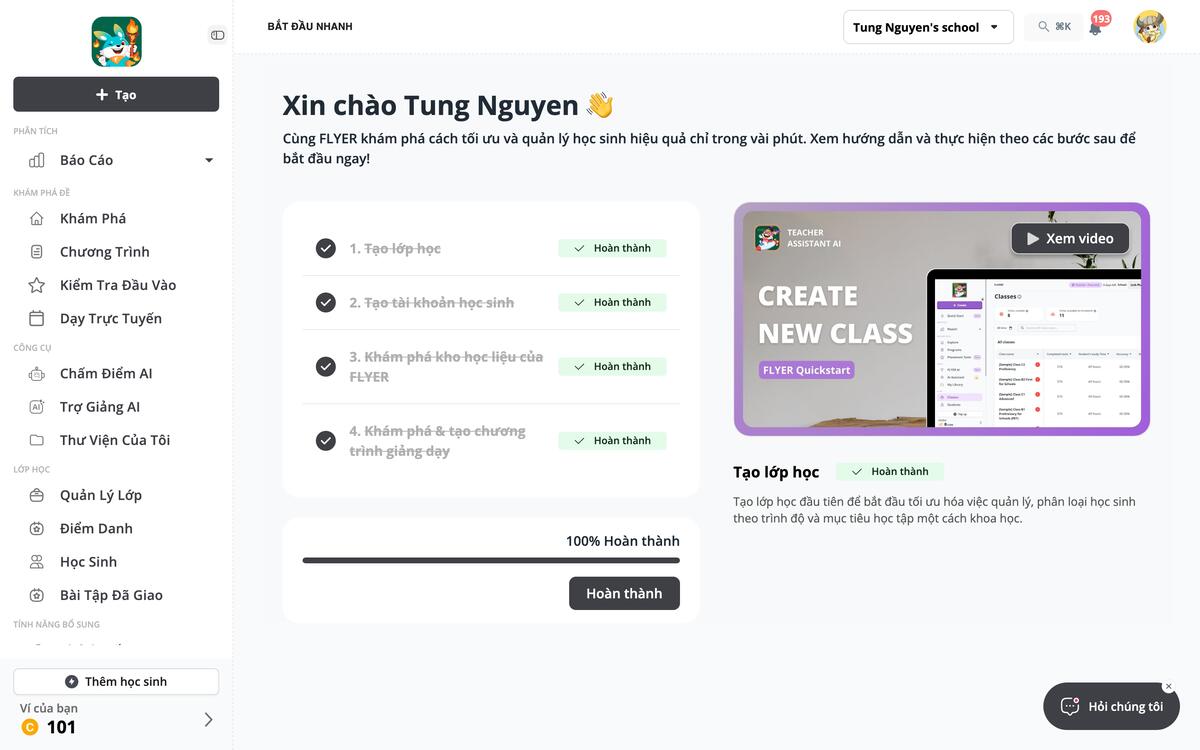
Task: Open Chấm Điểm AI grading tool
Action: coord(116,373)
